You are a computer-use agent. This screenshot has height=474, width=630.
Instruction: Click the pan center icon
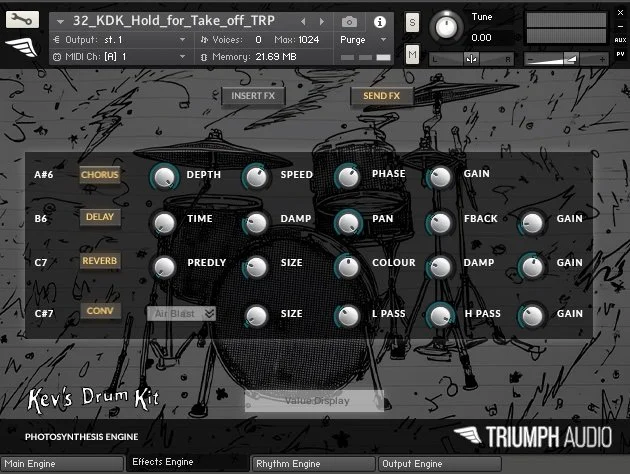click(x=471, y=59)
